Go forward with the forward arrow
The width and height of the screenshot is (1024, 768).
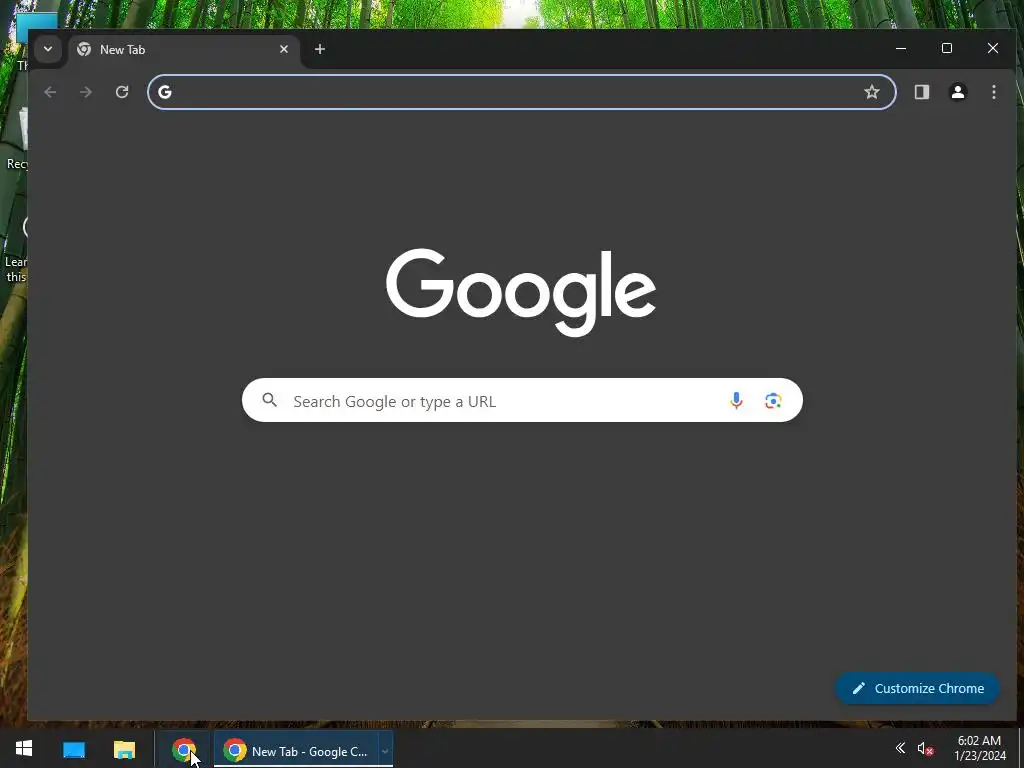[86, 92]
